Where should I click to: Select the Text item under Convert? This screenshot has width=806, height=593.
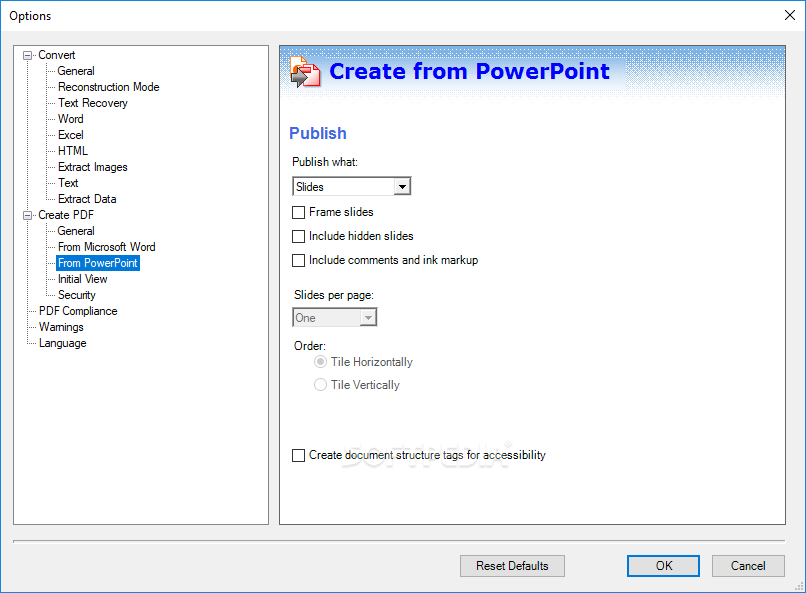point(68,183)
